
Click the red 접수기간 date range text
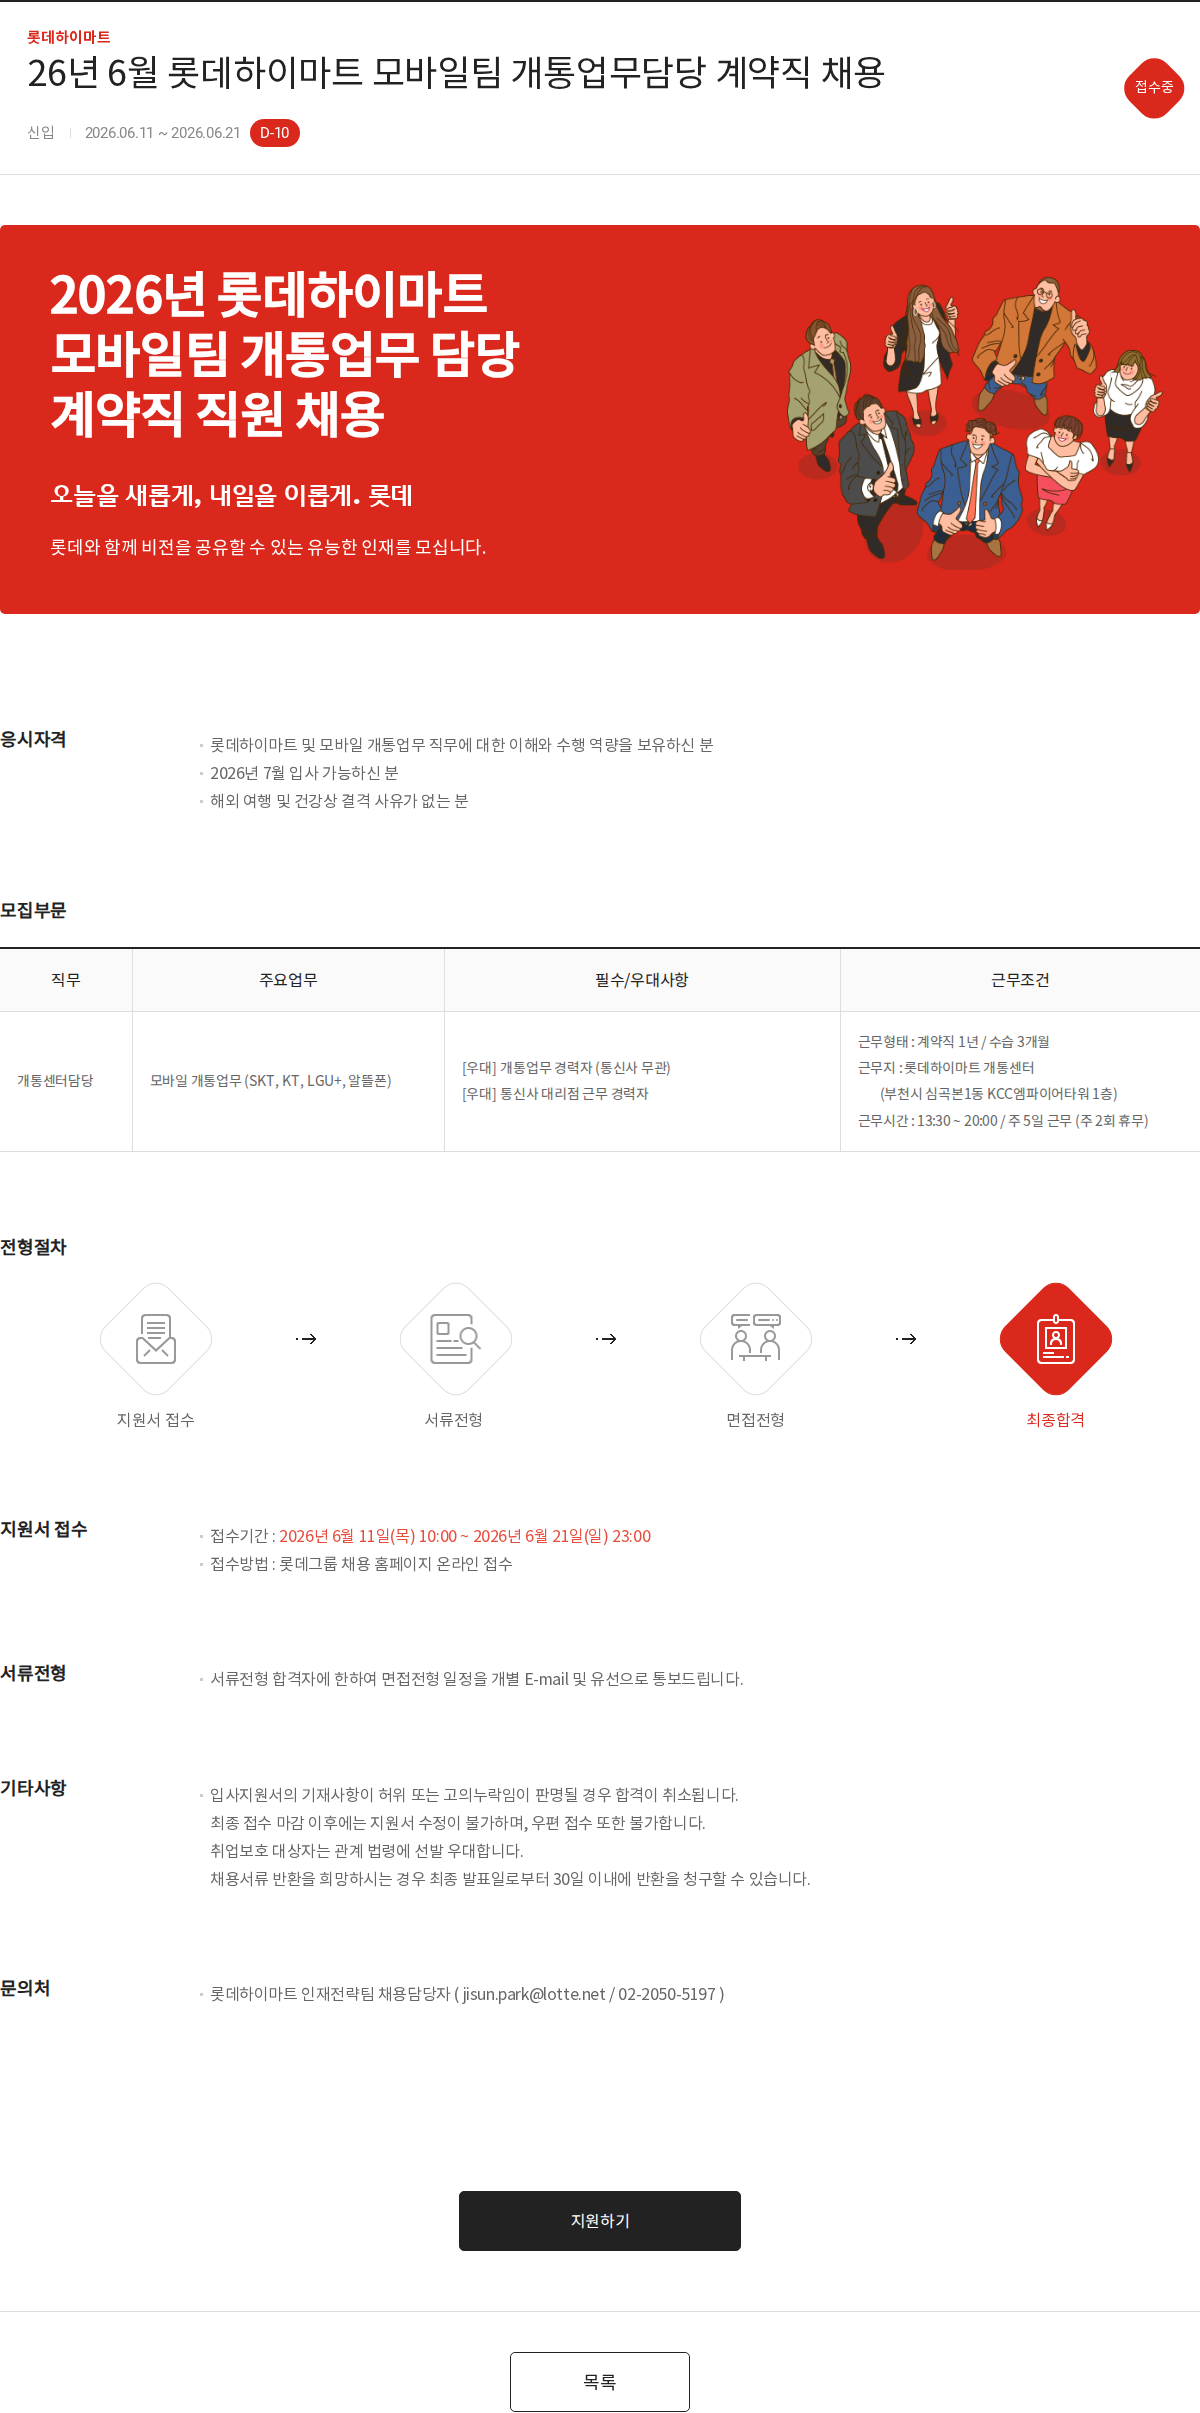(x=465, y=1536)
